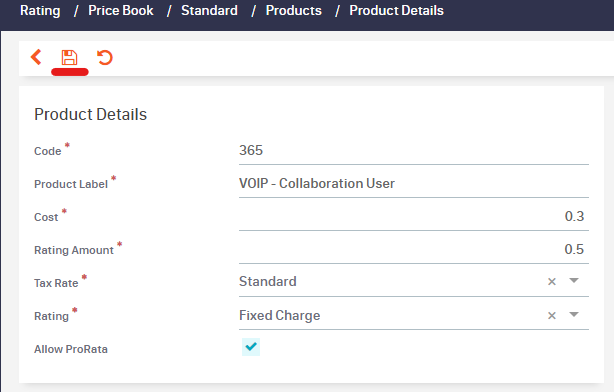Click the Rating Amount label

click(74, 250)
